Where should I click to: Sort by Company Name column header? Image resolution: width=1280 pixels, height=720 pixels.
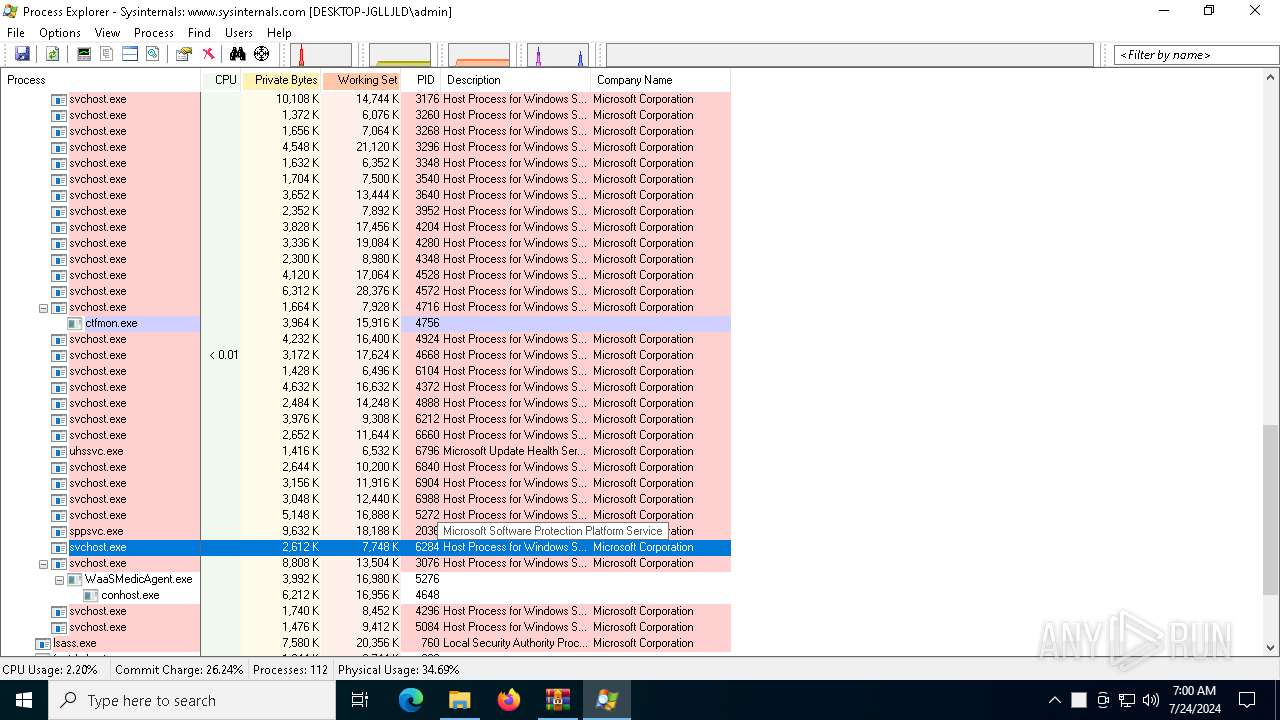660,80
